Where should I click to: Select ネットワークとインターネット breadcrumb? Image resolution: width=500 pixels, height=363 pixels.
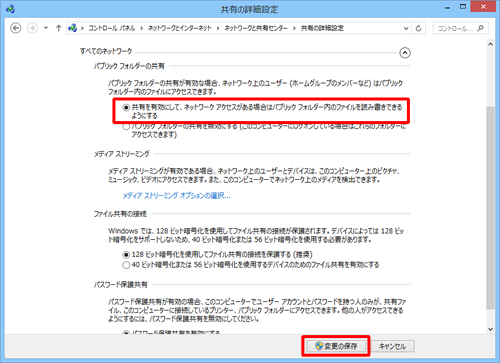click(180, 28)
